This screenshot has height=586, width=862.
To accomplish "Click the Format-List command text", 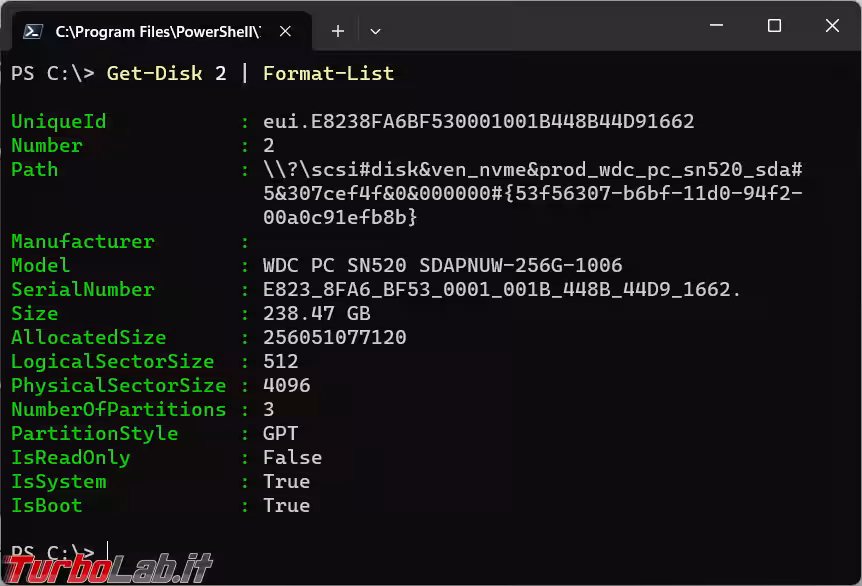I will coord(328,73).
